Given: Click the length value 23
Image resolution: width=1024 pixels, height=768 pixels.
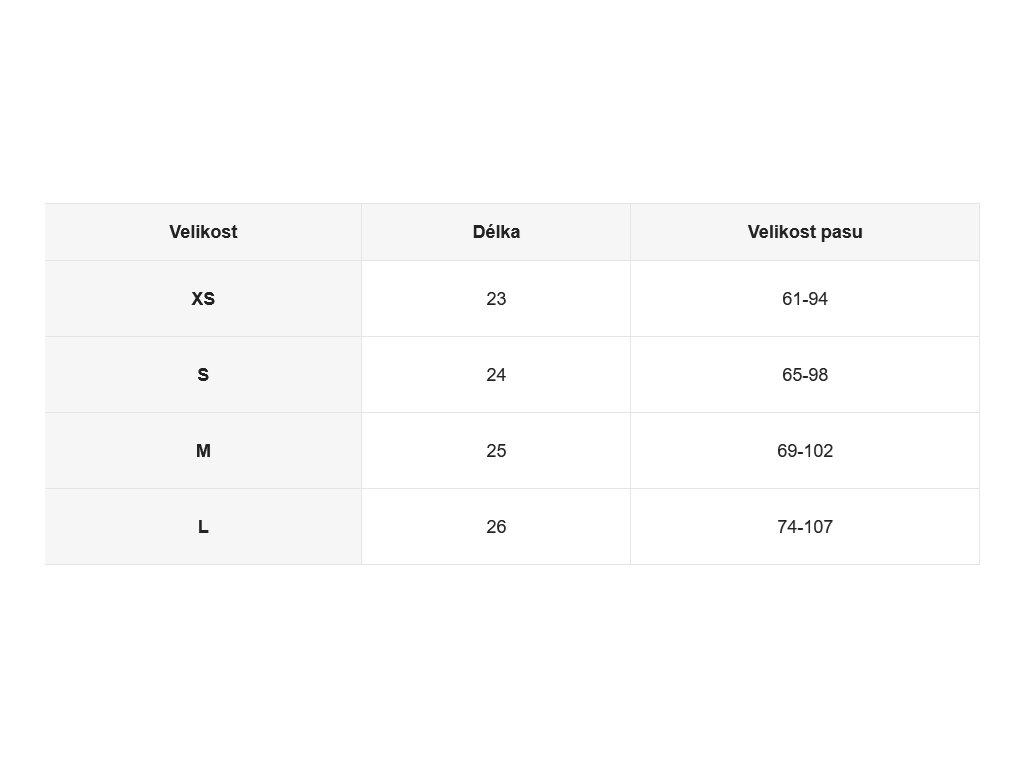Looking at the screenshot, I should coord(496,298).
